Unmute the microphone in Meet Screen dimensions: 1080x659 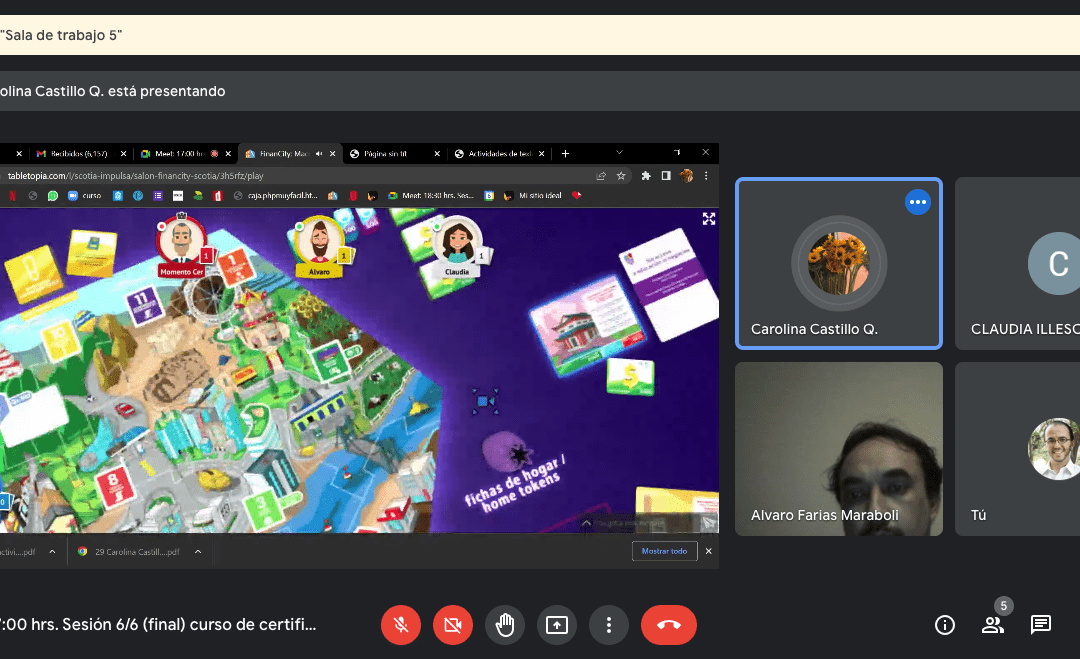pos(401,625)
